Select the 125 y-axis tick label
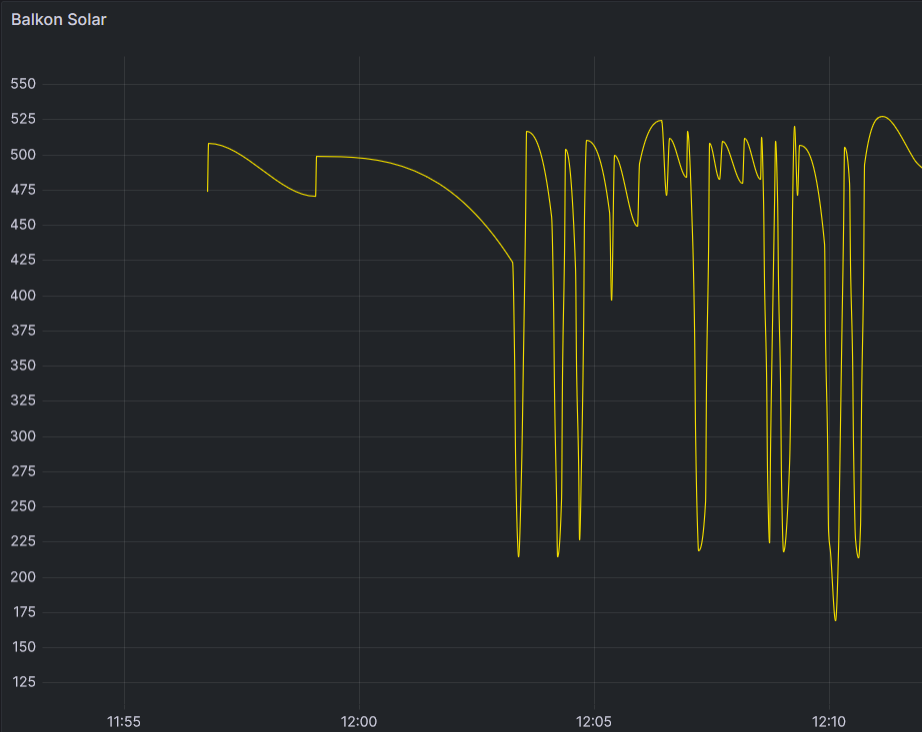The height and width of the screenshot is (732, 922). tap(24, 682)
